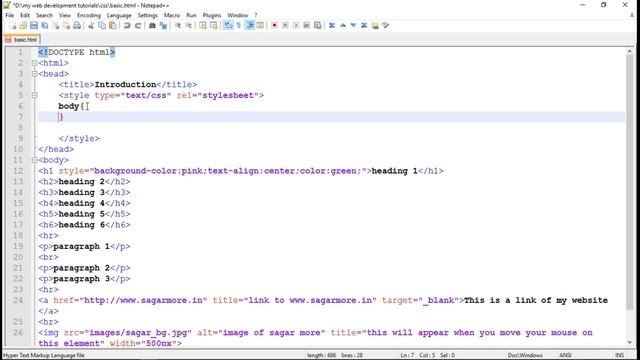Viewport: 640px width, 360px height.
Task: Collapse the <html> fold marker on line 2
Action: [35, 63]
